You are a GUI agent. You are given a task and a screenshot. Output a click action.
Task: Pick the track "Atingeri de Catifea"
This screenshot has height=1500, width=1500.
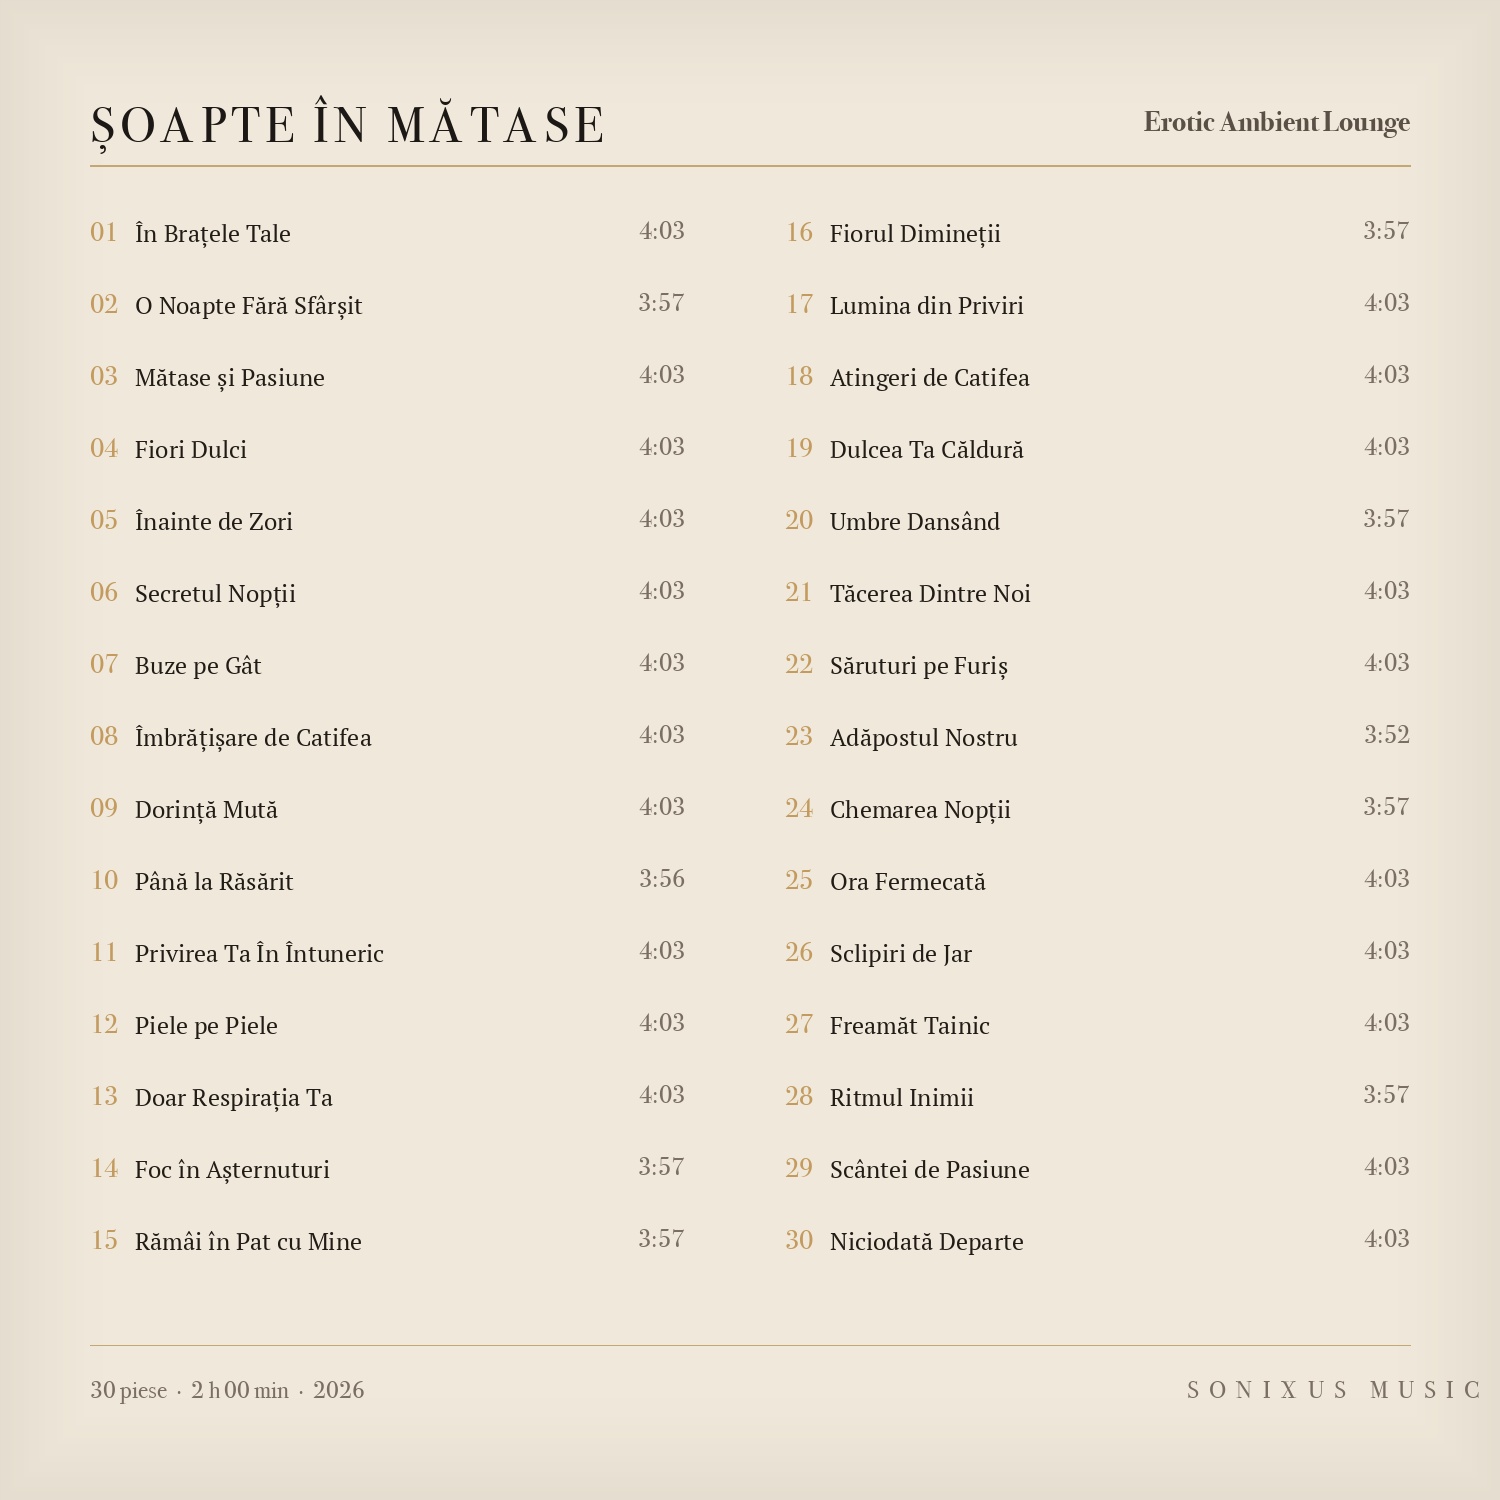(x=930, y=377)
